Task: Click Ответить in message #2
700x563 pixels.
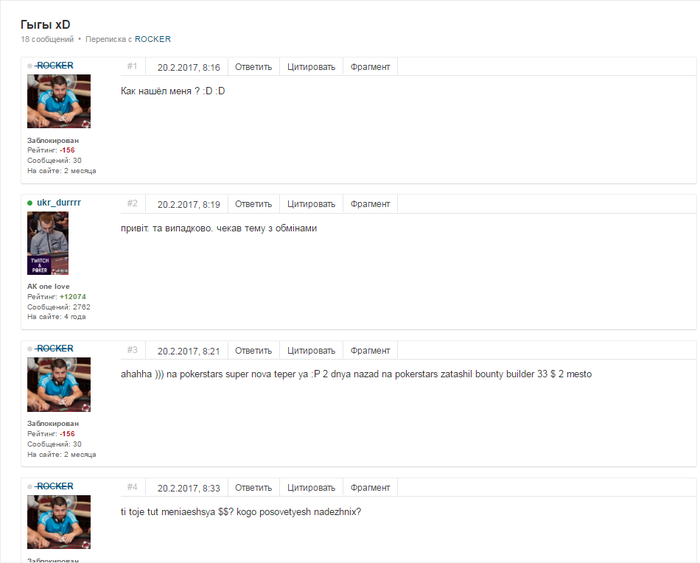Action: (254, 204)
